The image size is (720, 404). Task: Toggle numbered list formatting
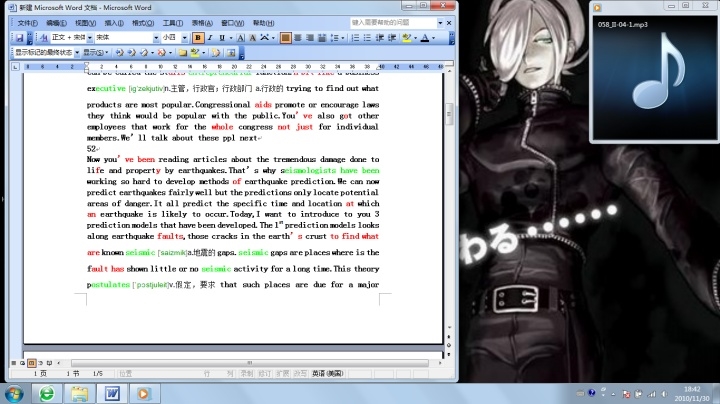pos(355,38)
